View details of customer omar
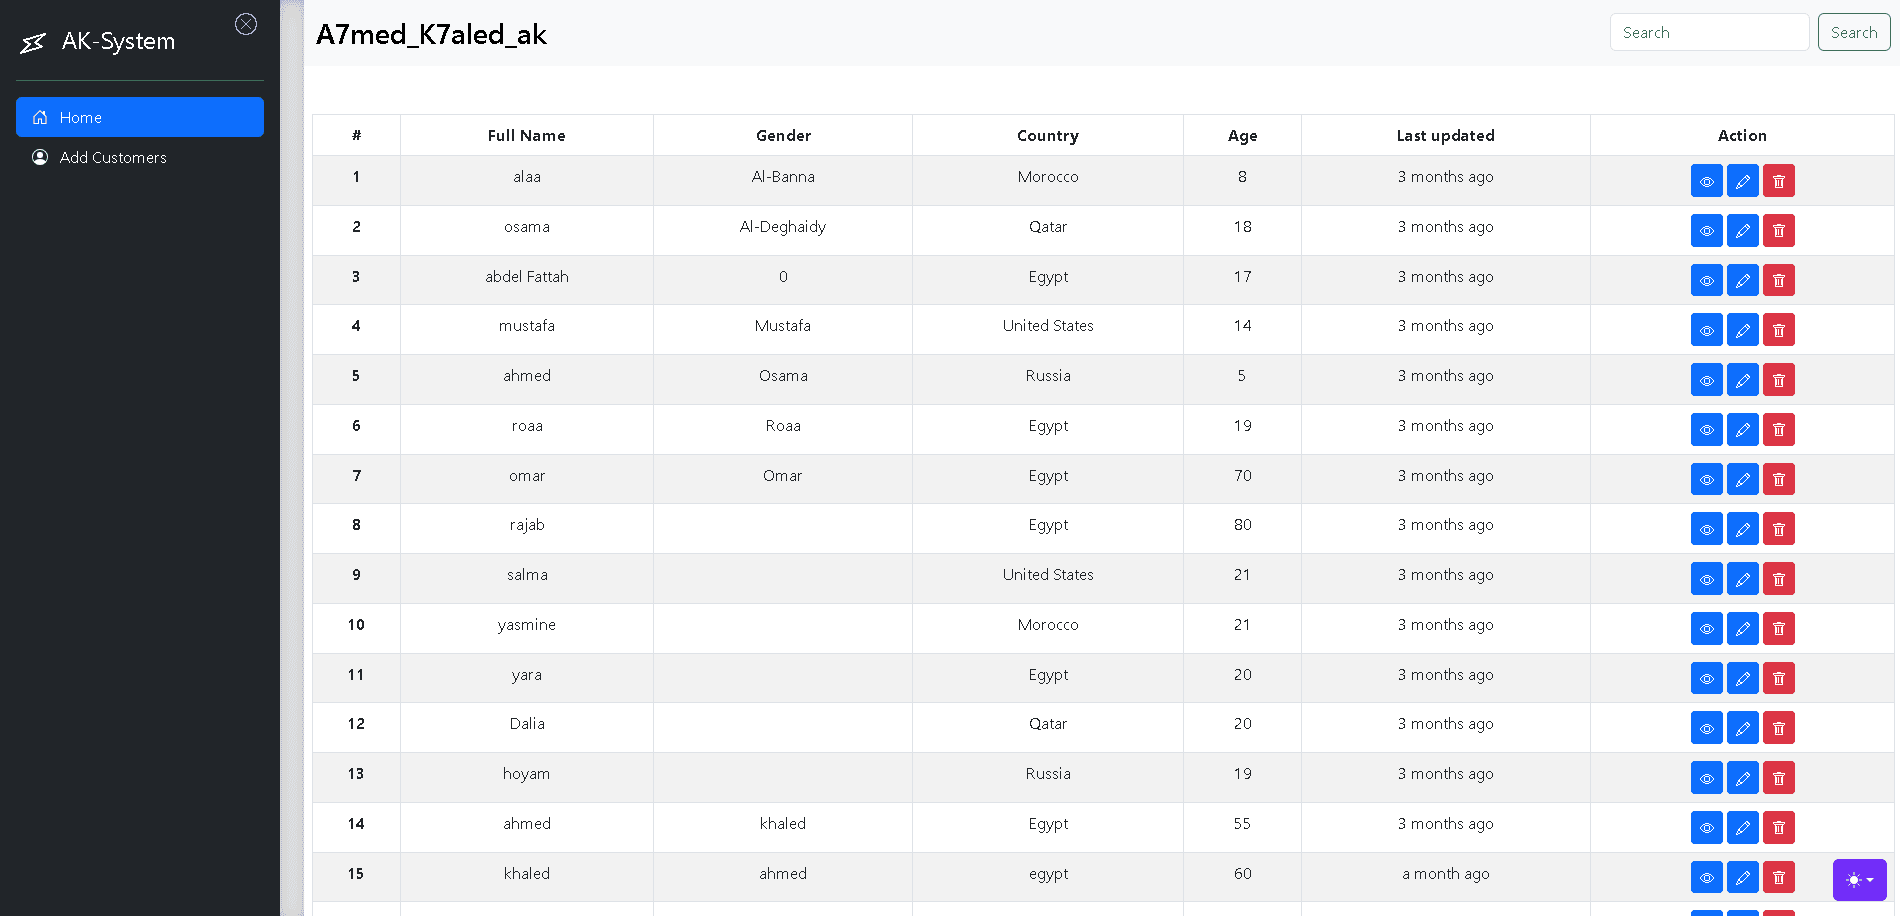1900x916 pixels. (x=1706, y=480)
